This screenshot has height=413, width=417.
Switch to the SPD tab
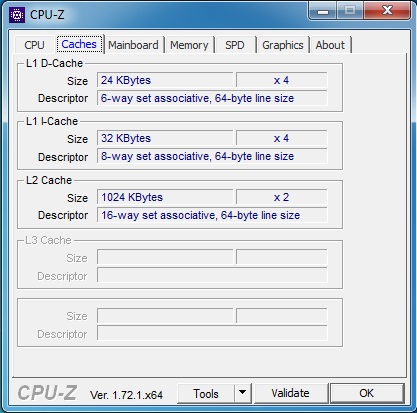pyautogui.click(x=235, y=45)
